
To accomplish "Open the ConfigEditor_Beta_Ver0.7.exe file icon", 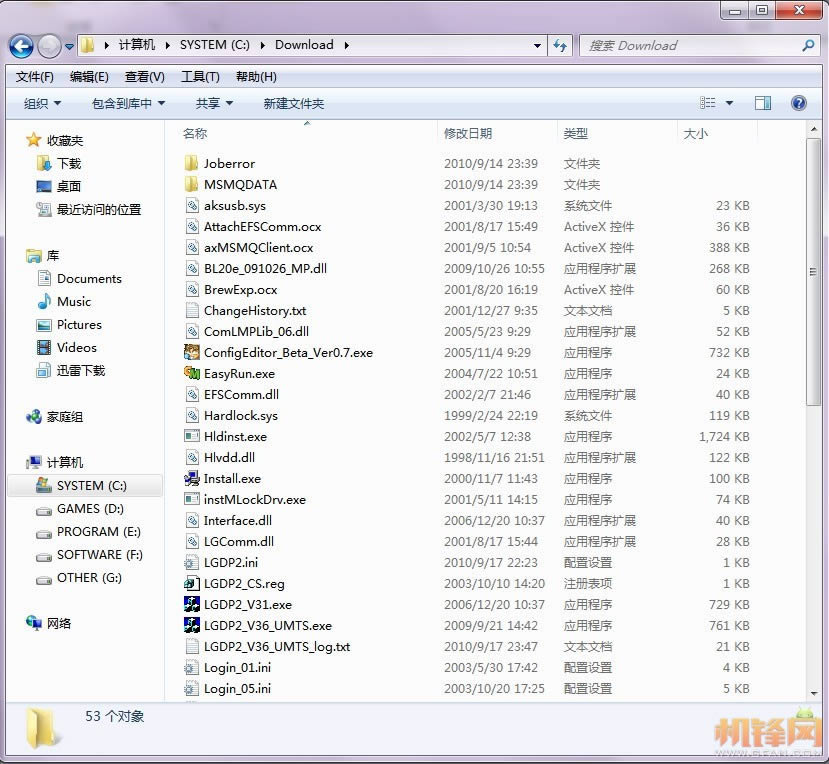I will 193,352.
